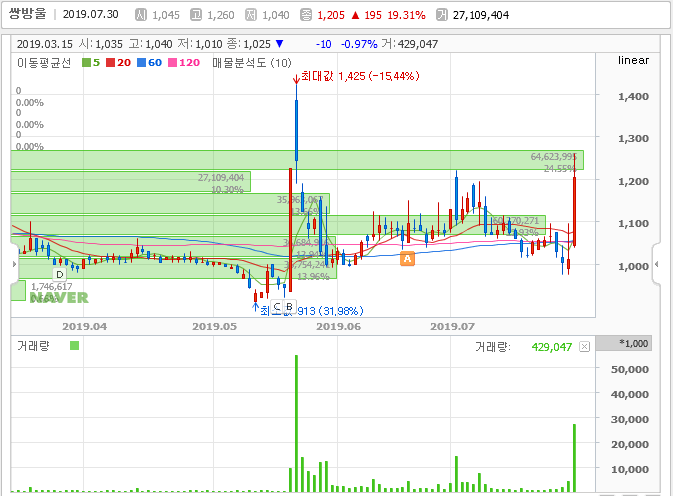The width and height of the screenshot is (673, 496).
Task: Click the 1,746,617 volume profile label
Action: click(52, 286)
